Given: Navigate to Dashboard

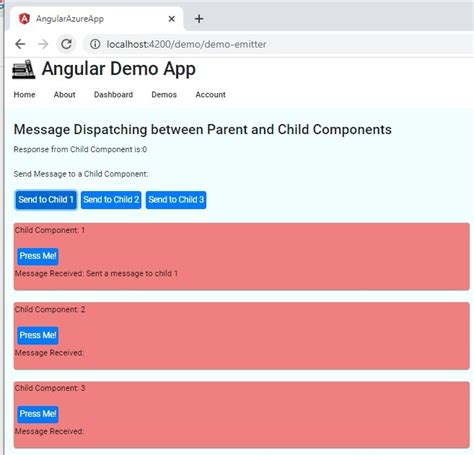Looking at the screenshot, I should [x=113, y=95].
